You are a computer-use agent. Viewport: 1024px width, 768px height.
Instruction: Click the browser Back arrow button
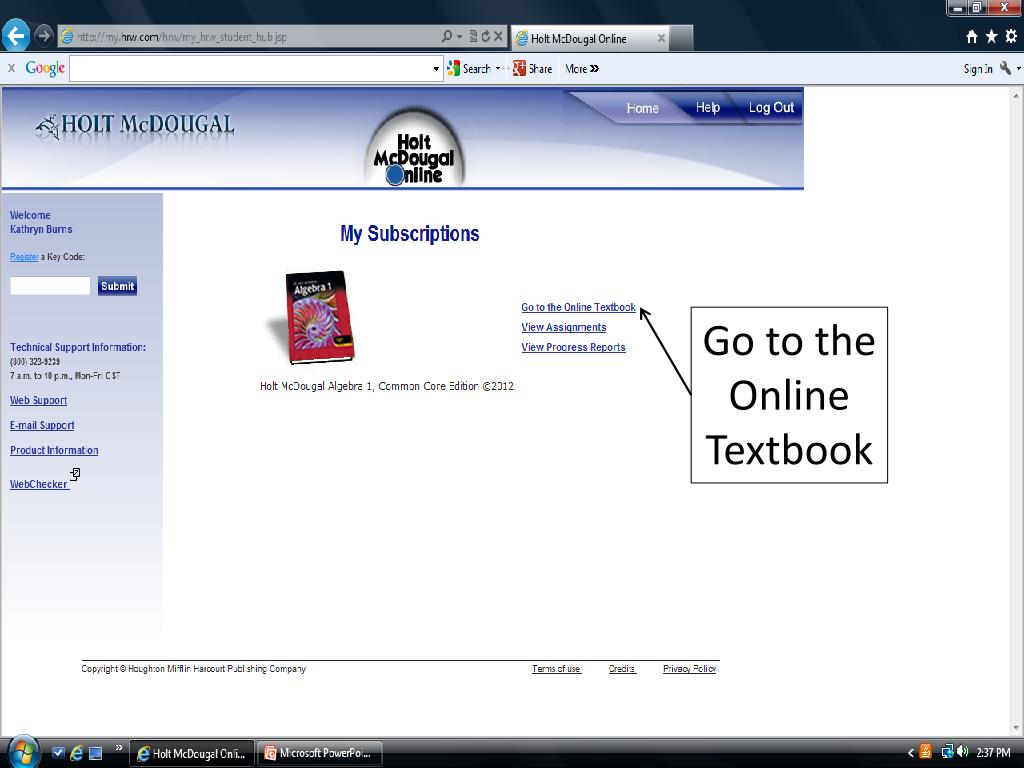16,35
